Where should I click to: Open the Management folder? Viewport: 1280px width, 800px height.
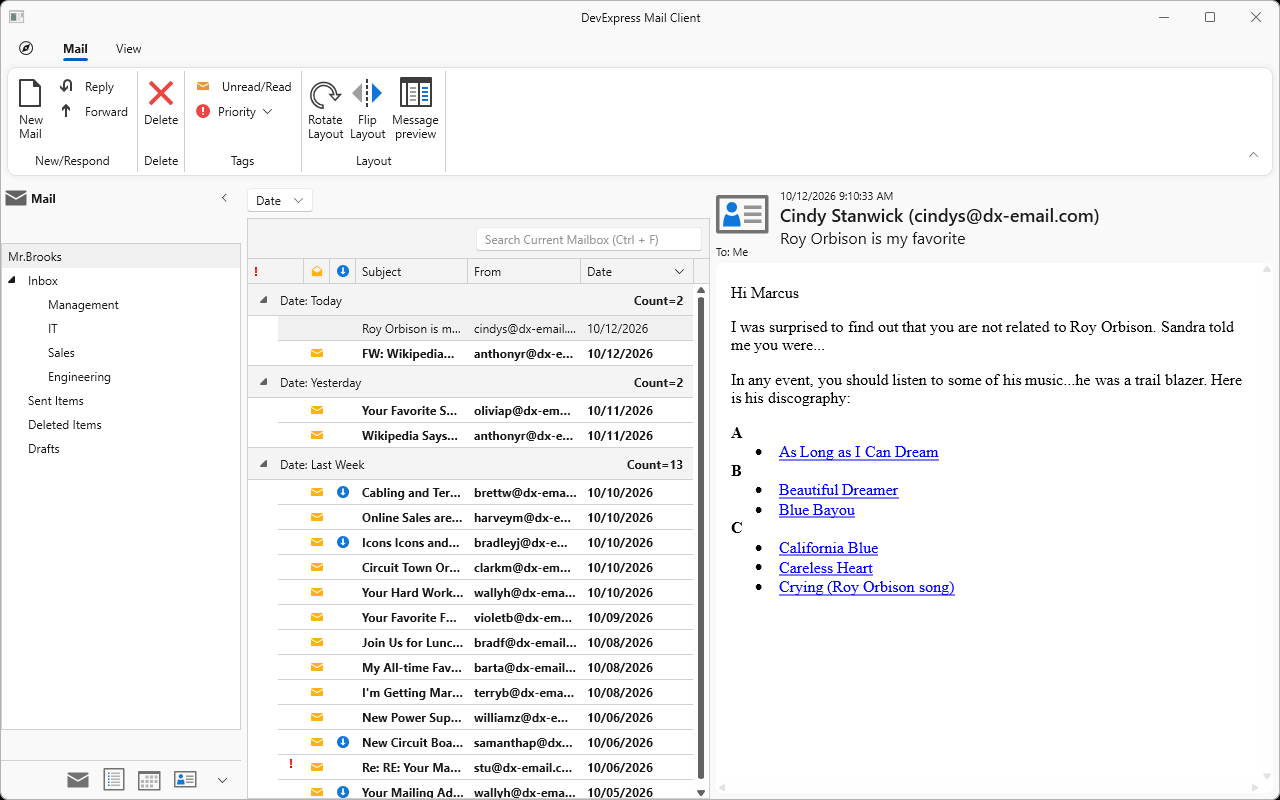83,305
